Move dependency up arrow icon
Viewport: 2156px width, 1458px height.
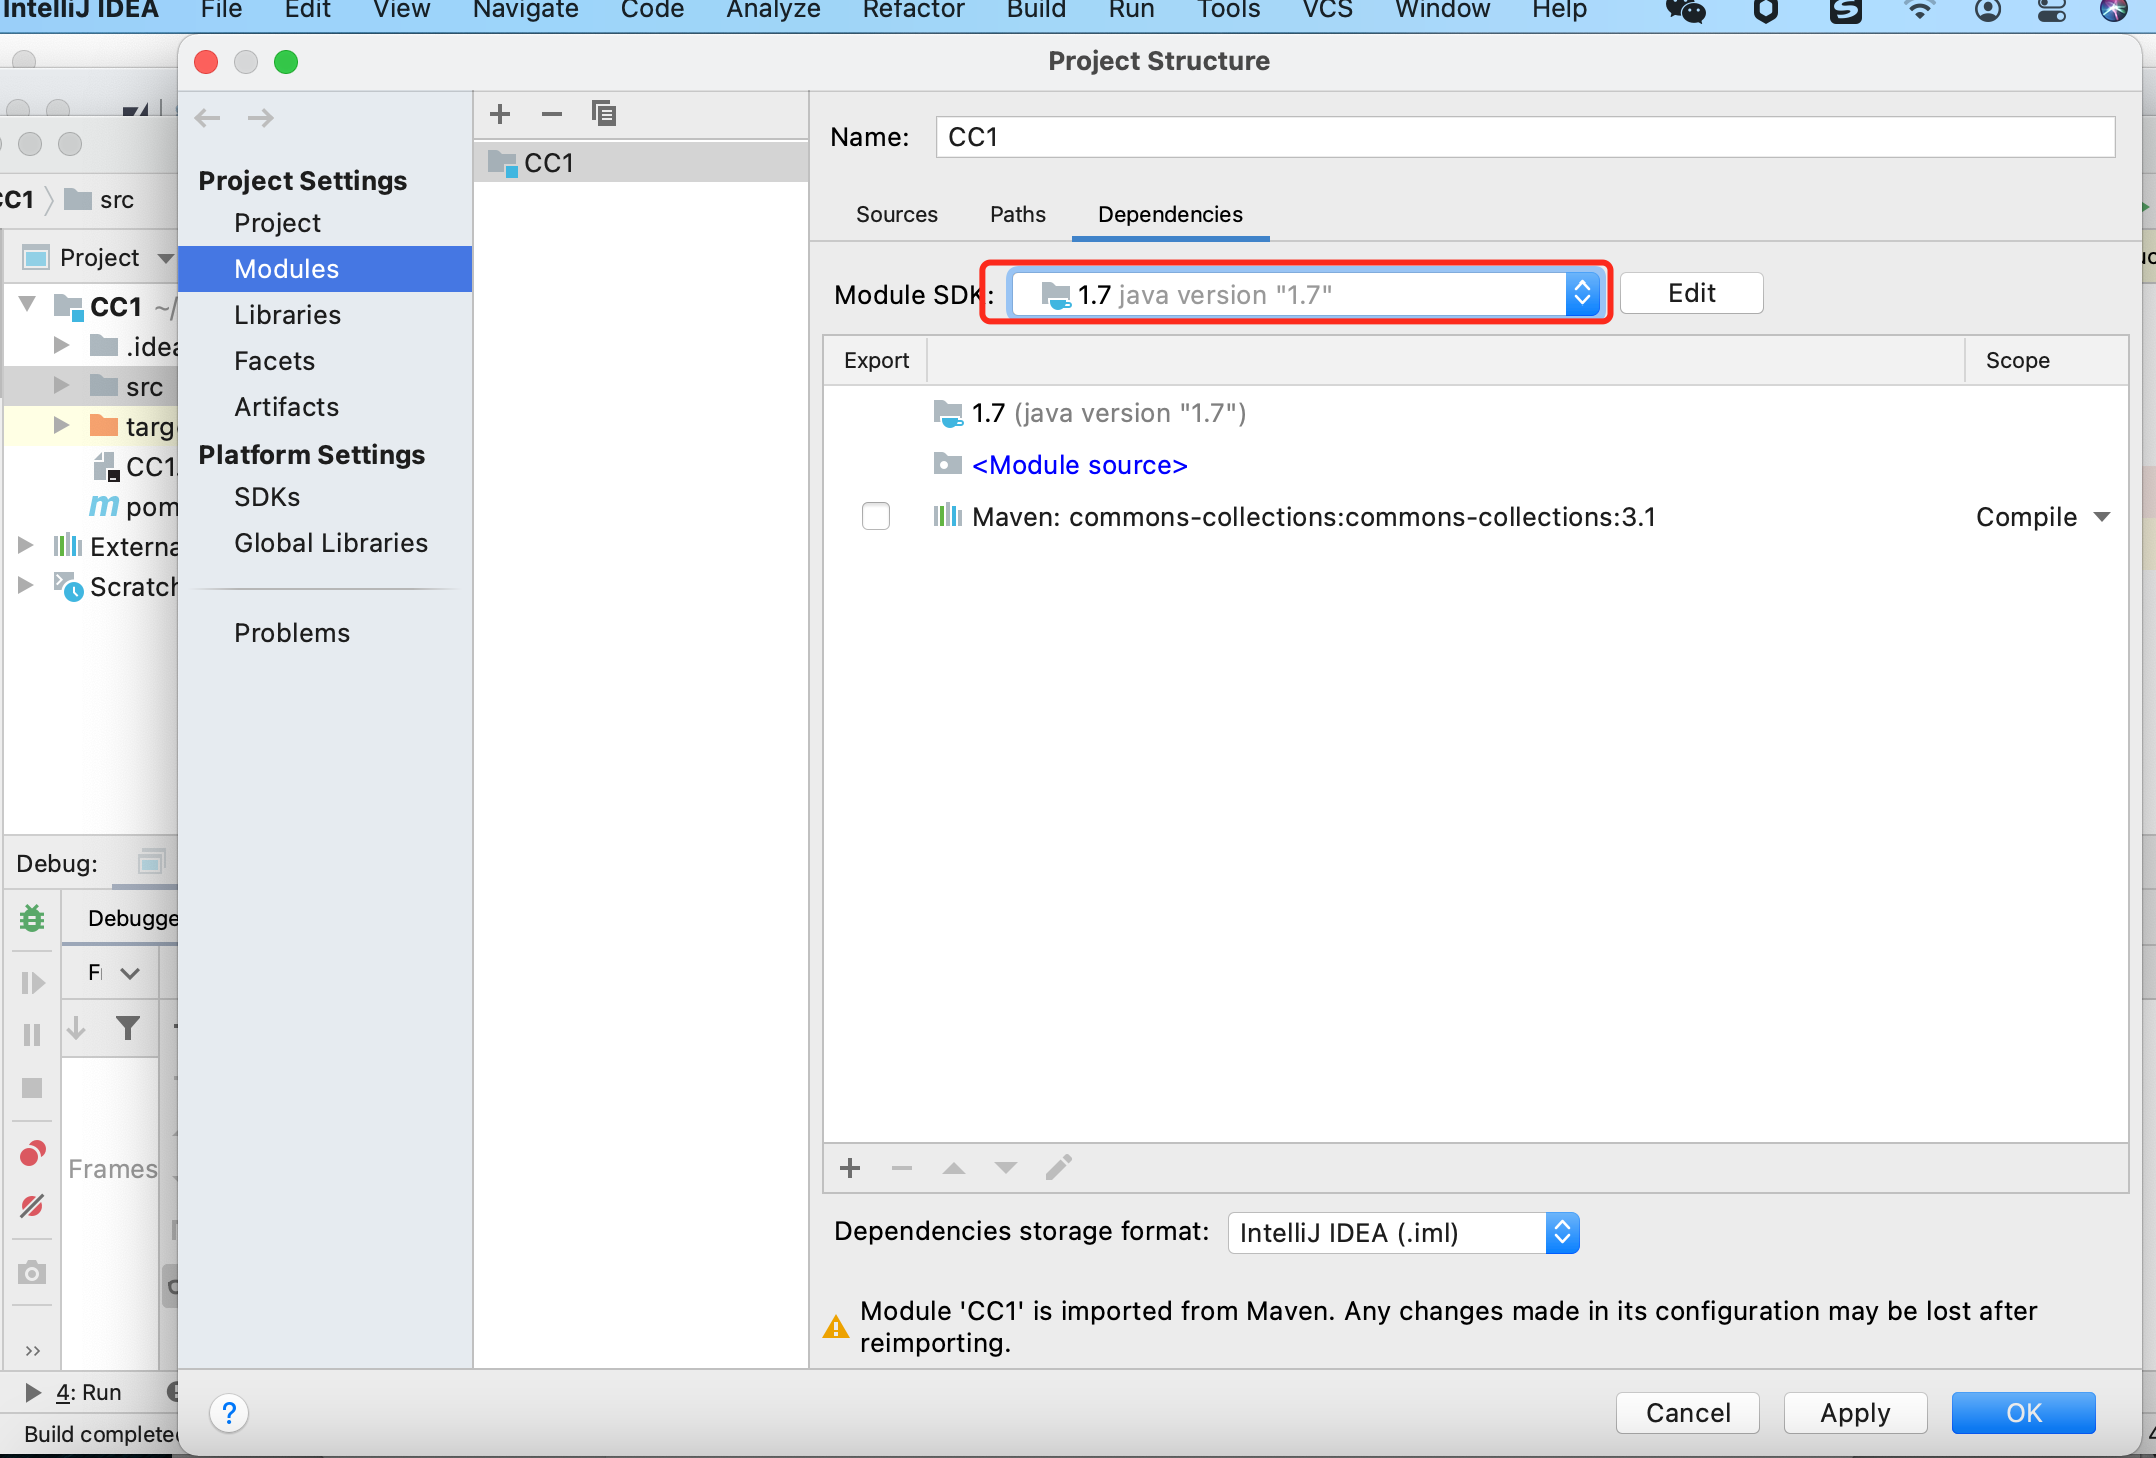[x=954, y=1168]
